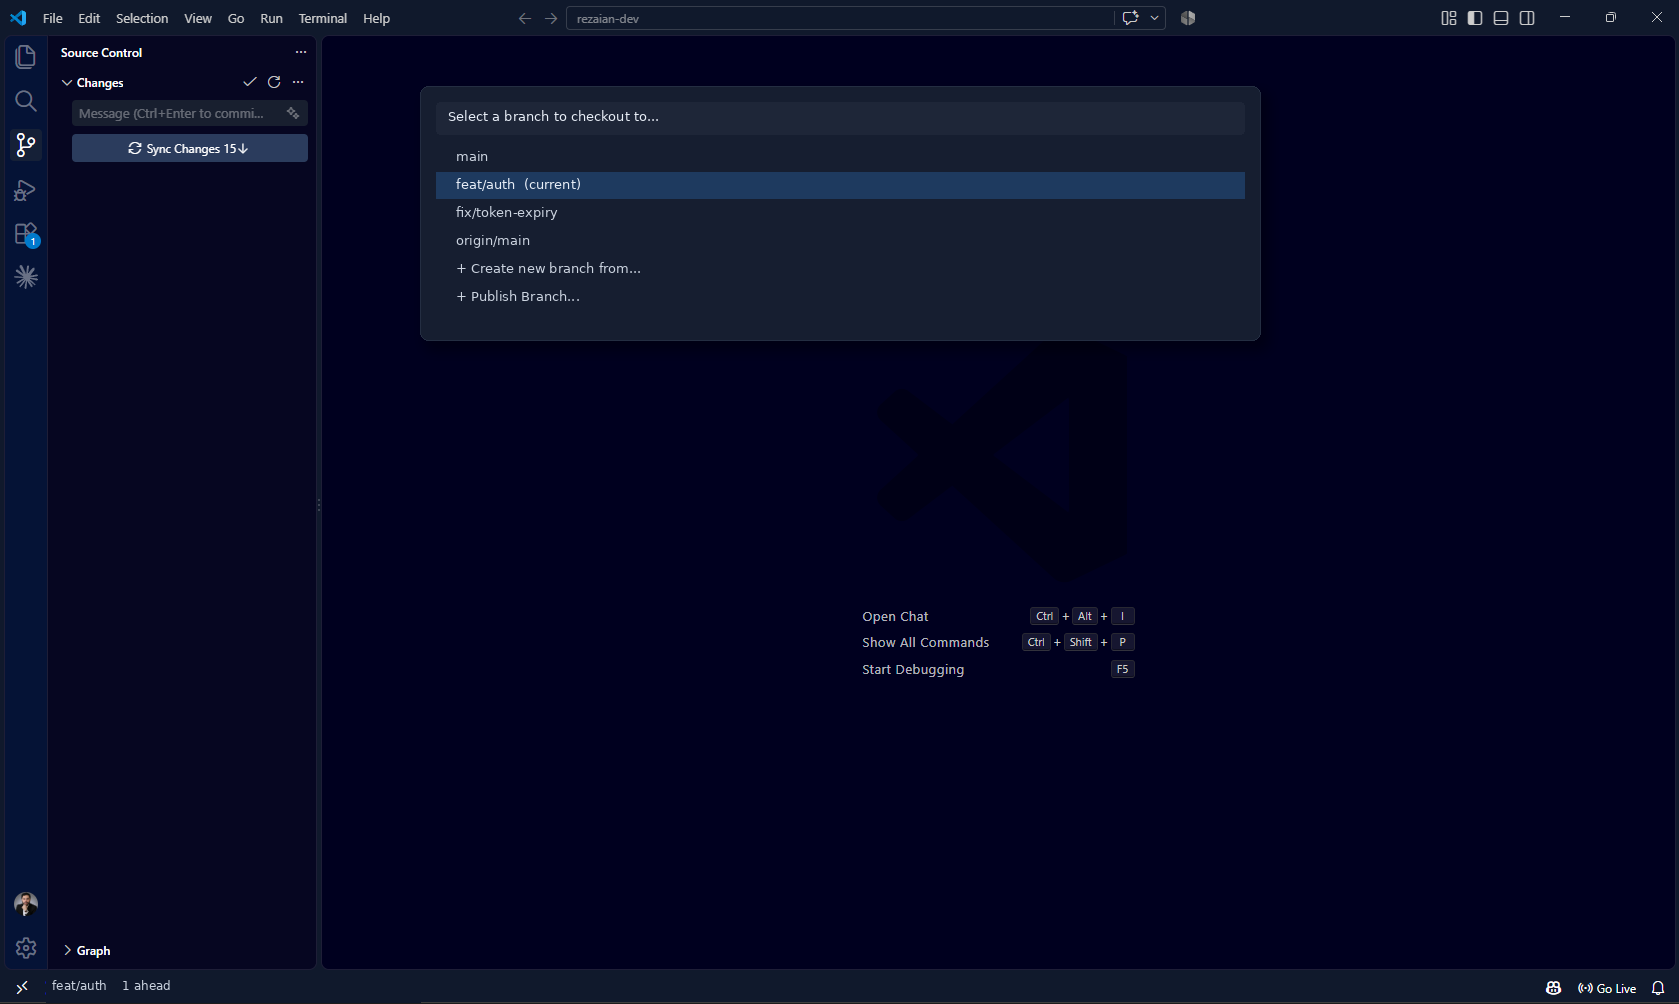The width and height of the screenshot is (1679, 1004).
Task: Select the origin/main branch
Action: tap(840, 241)
